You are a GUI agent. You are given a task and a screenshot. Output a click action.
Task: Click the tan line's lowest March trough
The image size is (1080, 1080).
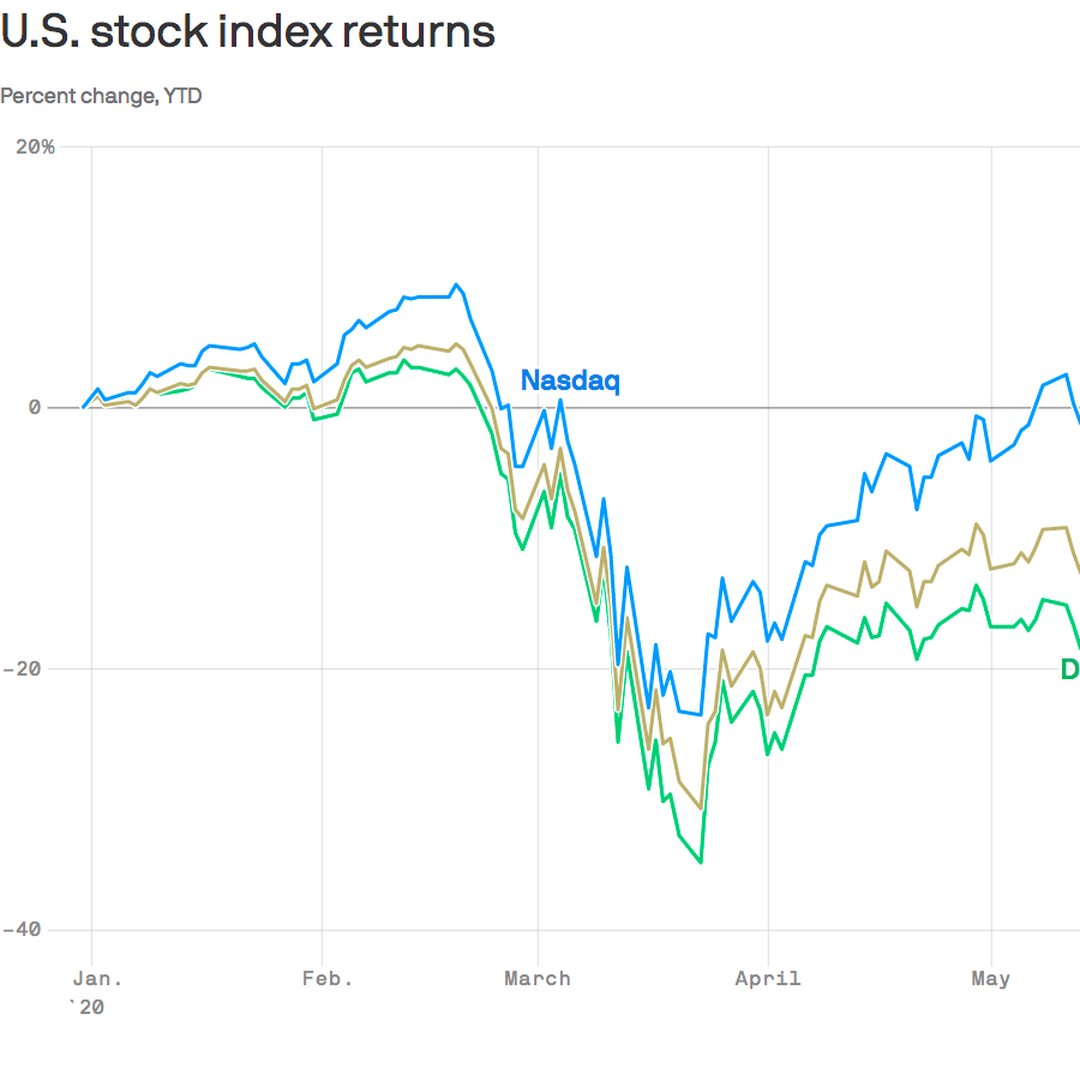[701, 809]
